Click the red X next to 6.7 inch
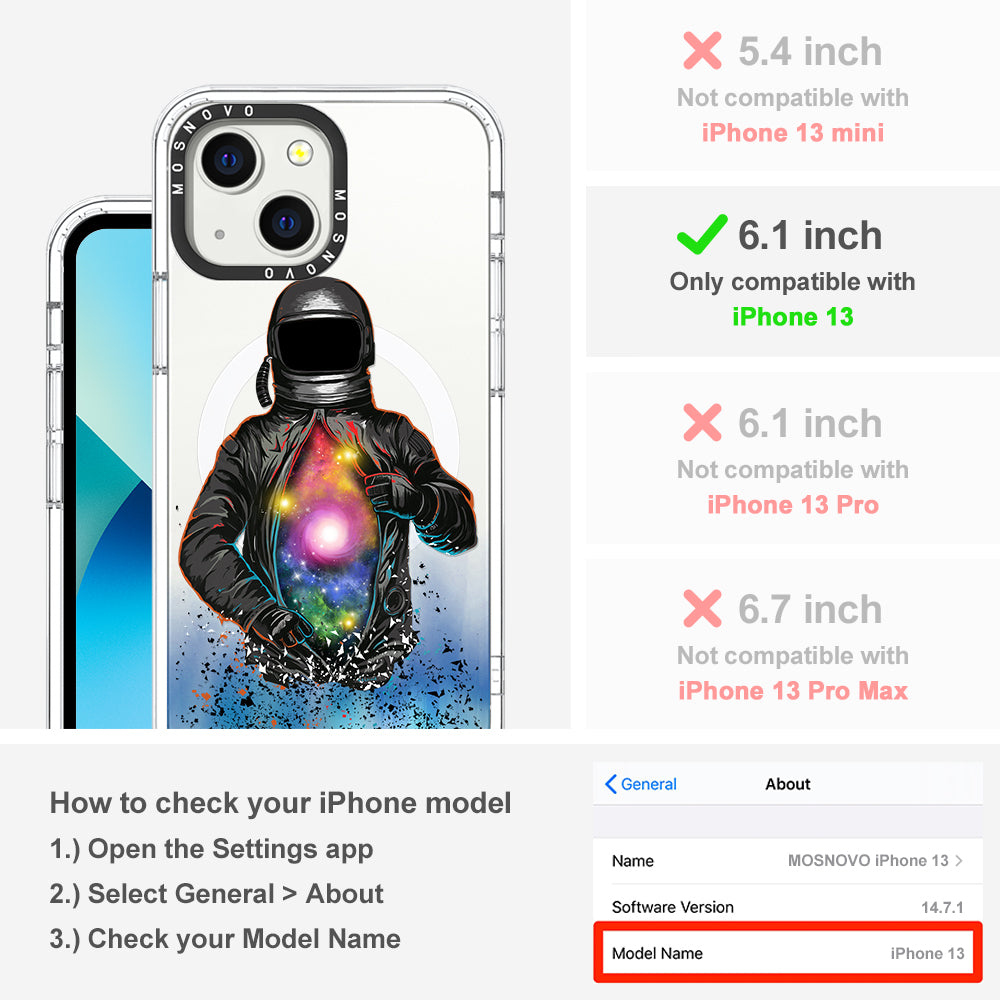This screenshot has height=1000, width=1000. [x=702, y=608]
